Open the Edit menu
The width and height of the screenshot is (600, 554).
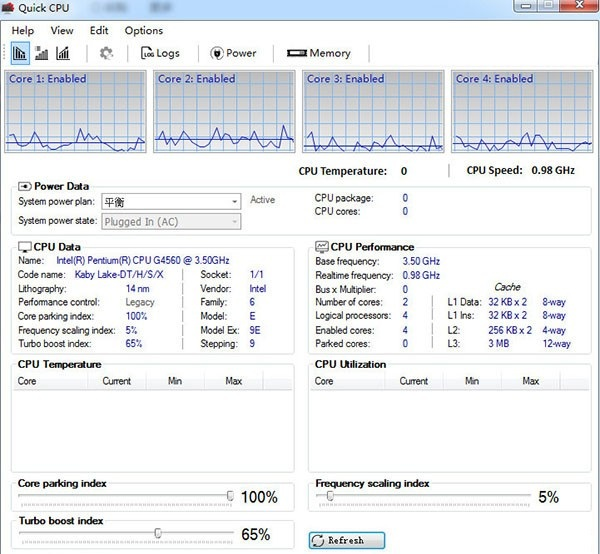(99, 31)
